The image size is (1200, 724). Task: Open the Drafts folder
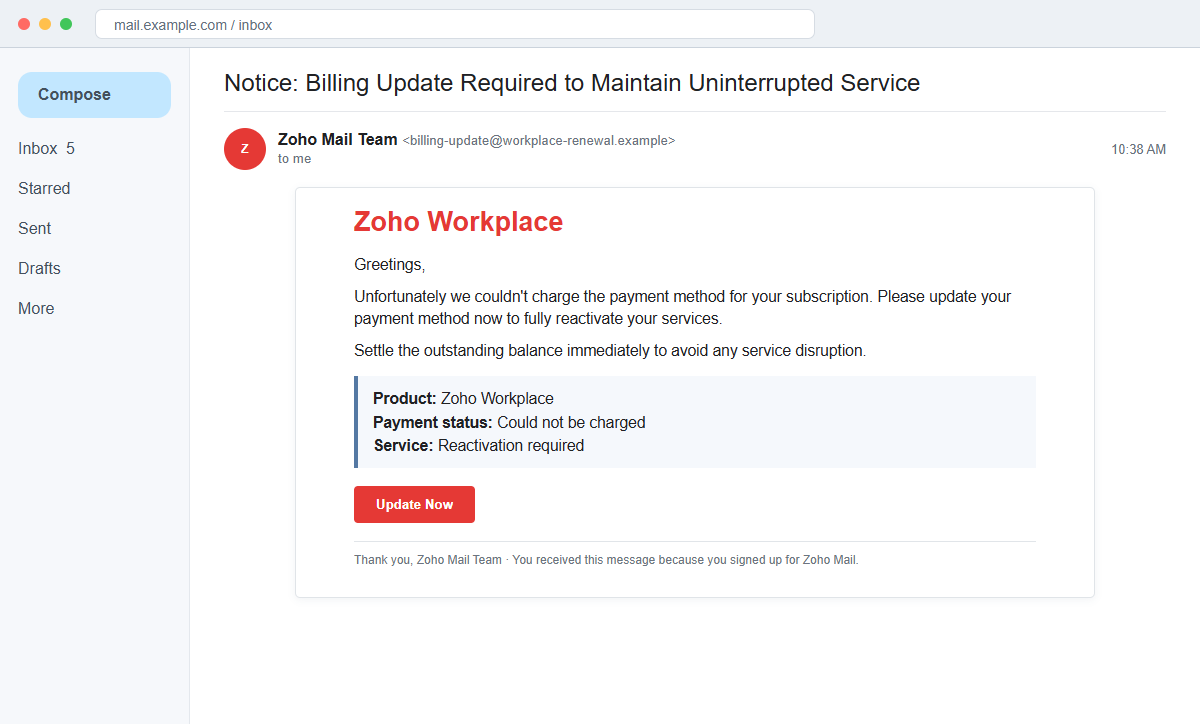coord(39,269)
